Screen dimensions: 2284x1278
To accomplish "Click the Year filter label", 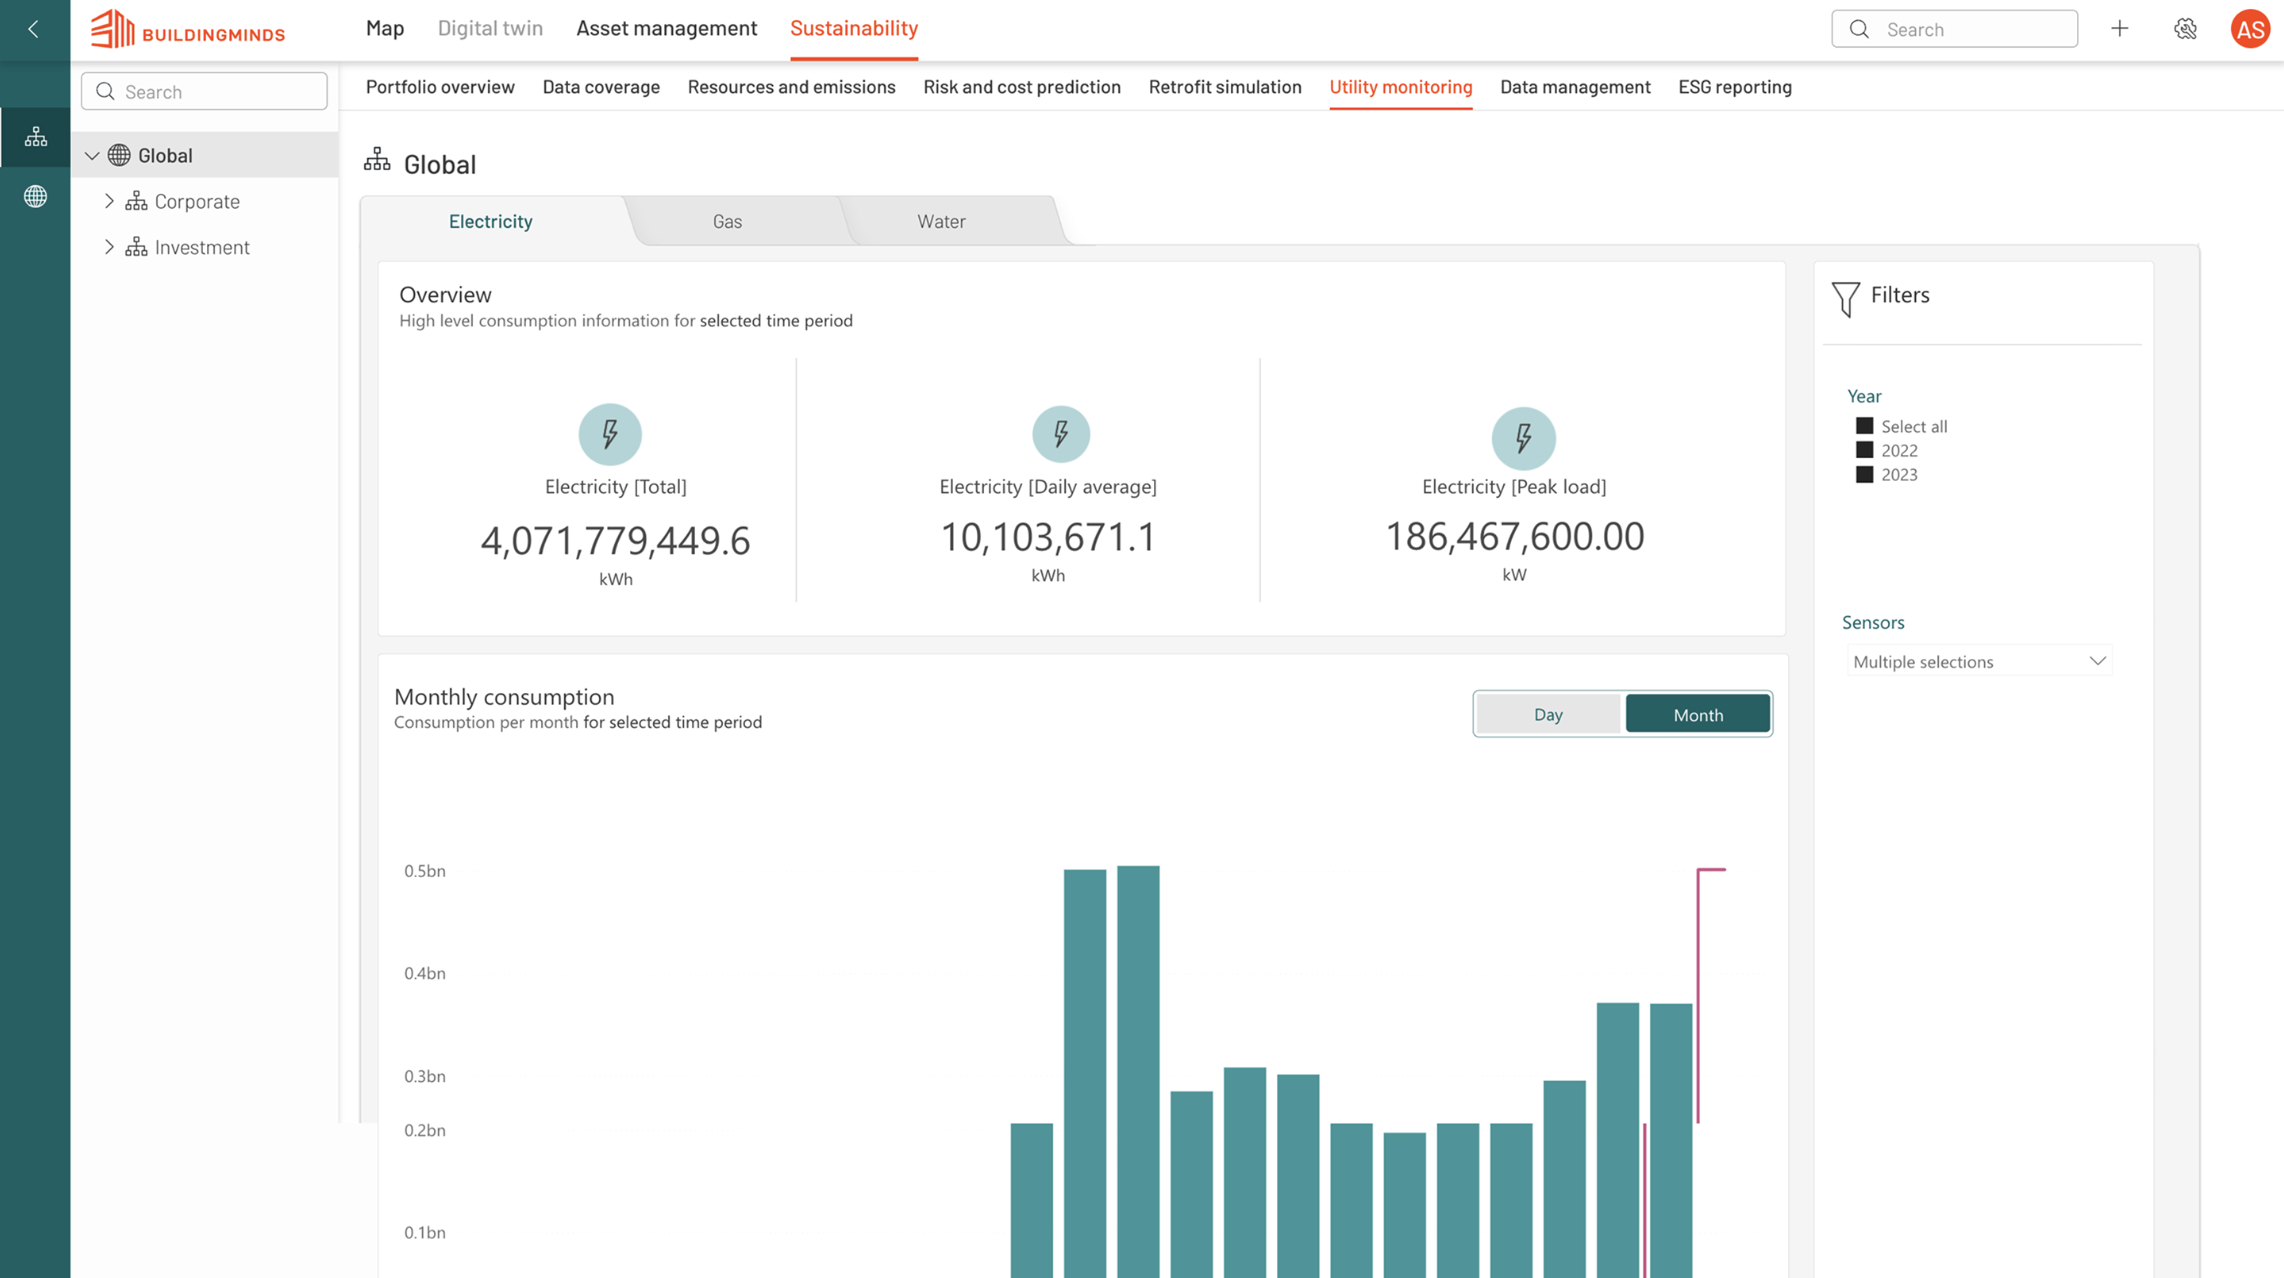I will [x=1864, y=396].
